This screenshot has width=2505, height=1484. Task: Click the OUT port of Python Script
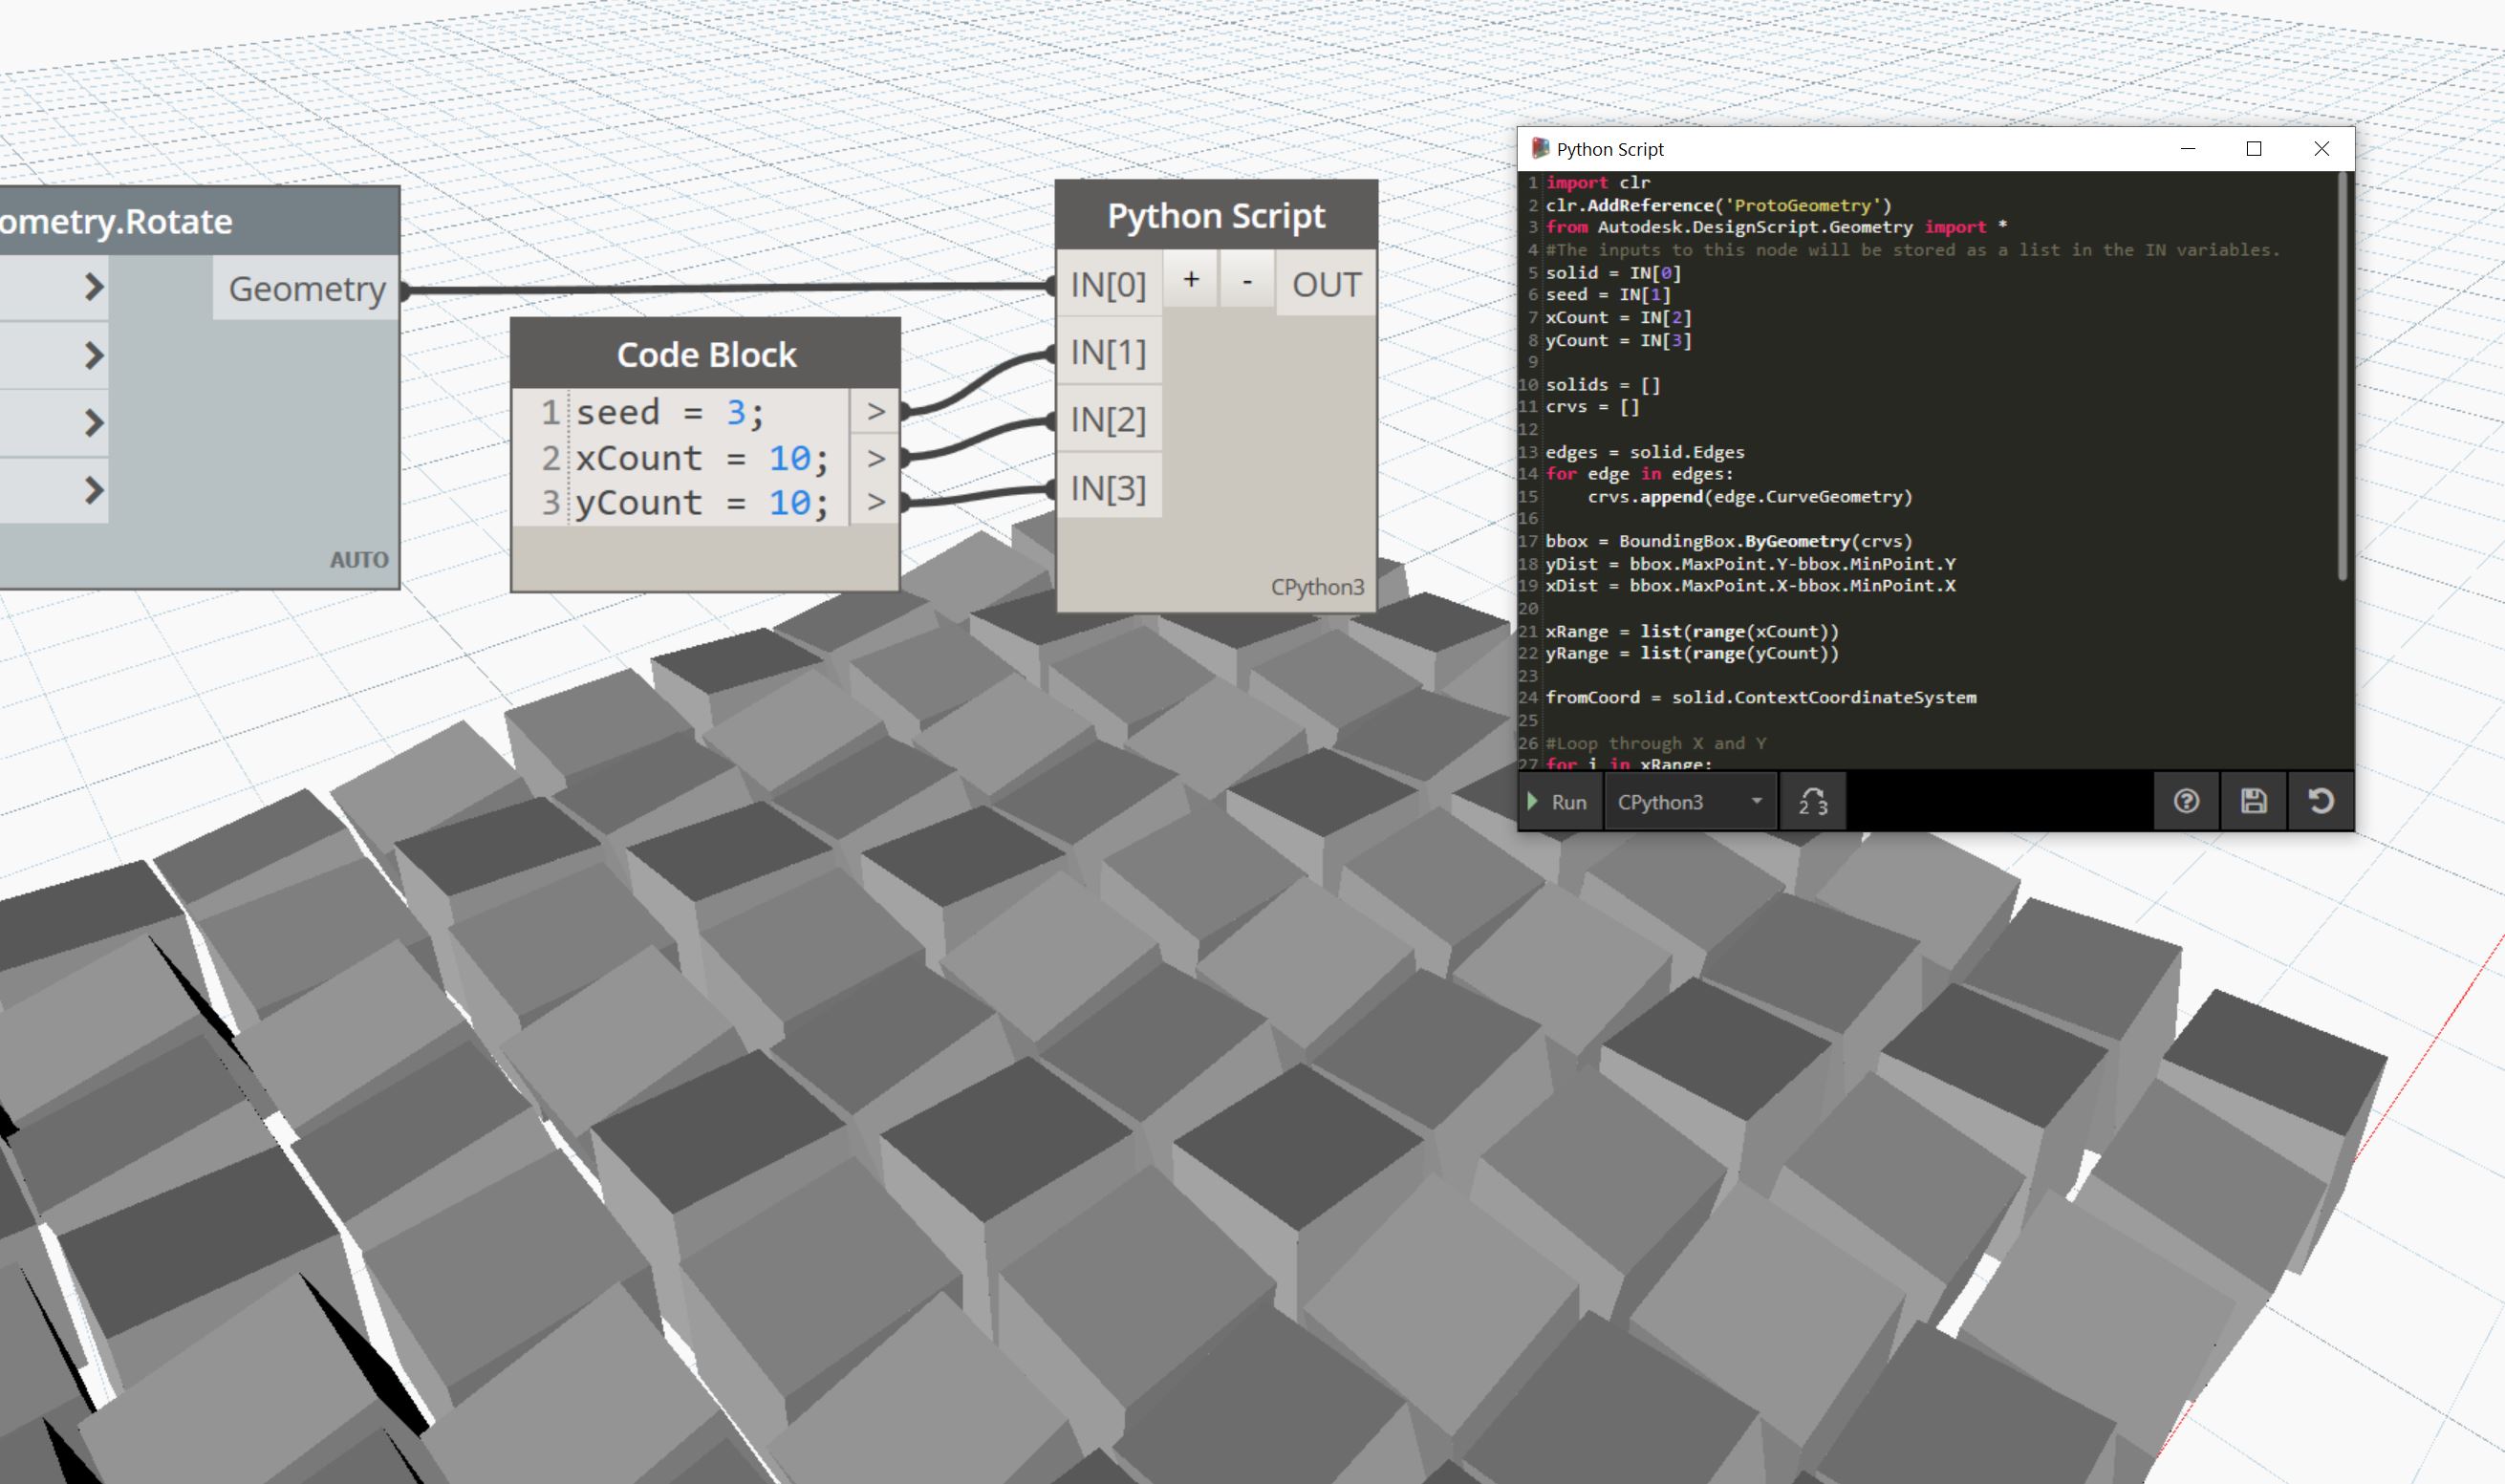tap(1326, 285)
